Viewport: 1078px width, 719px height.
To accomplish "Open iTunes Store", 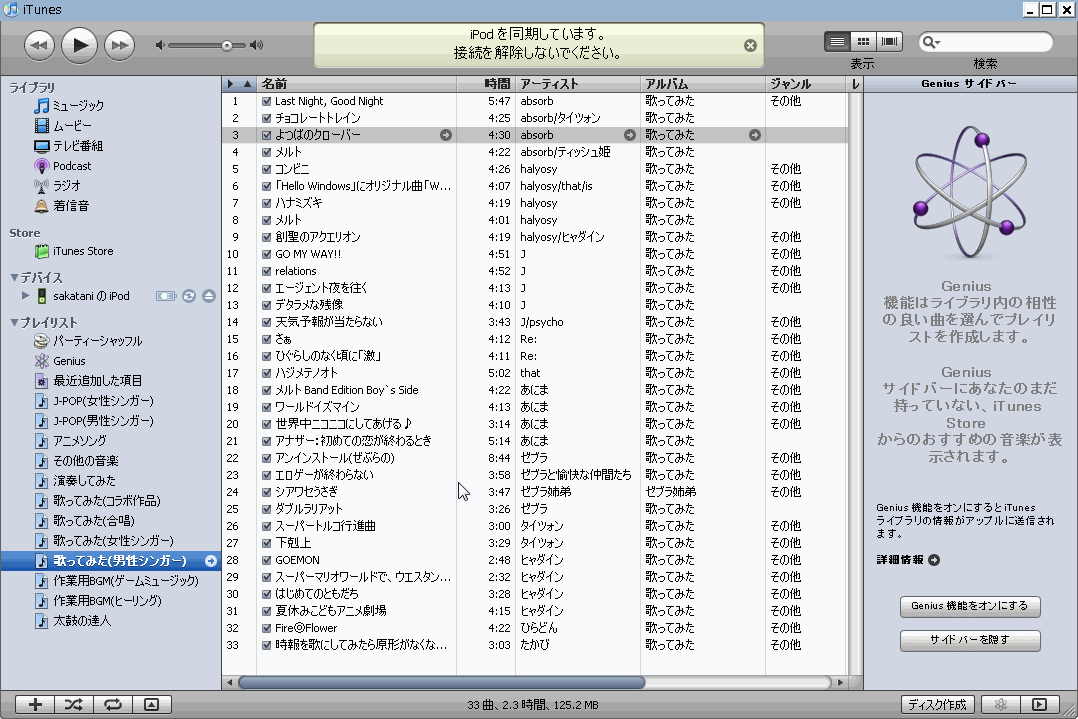I will (74, 252).
